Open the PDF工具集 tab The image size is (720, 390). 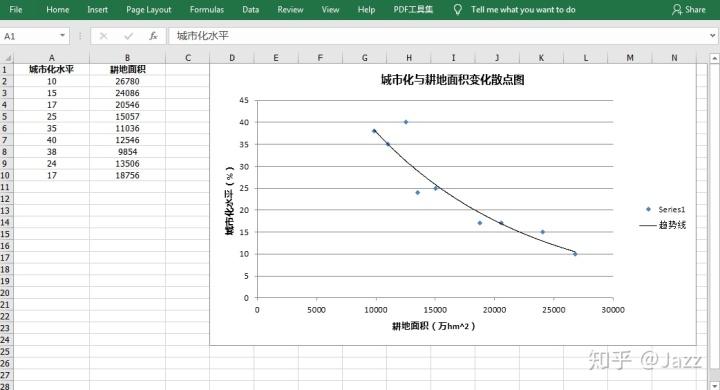click(x=413, y=10)
